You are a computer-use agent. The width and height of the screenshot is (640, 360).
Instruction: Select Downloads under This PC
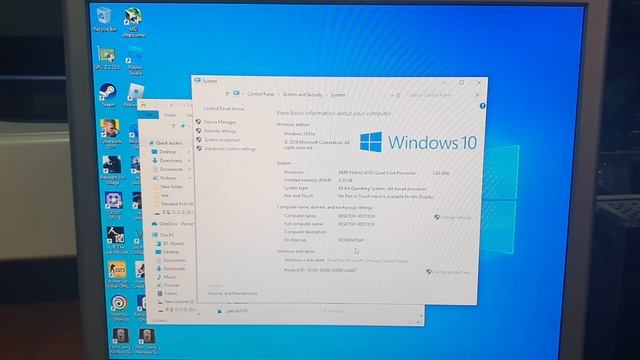coord(174,269)
